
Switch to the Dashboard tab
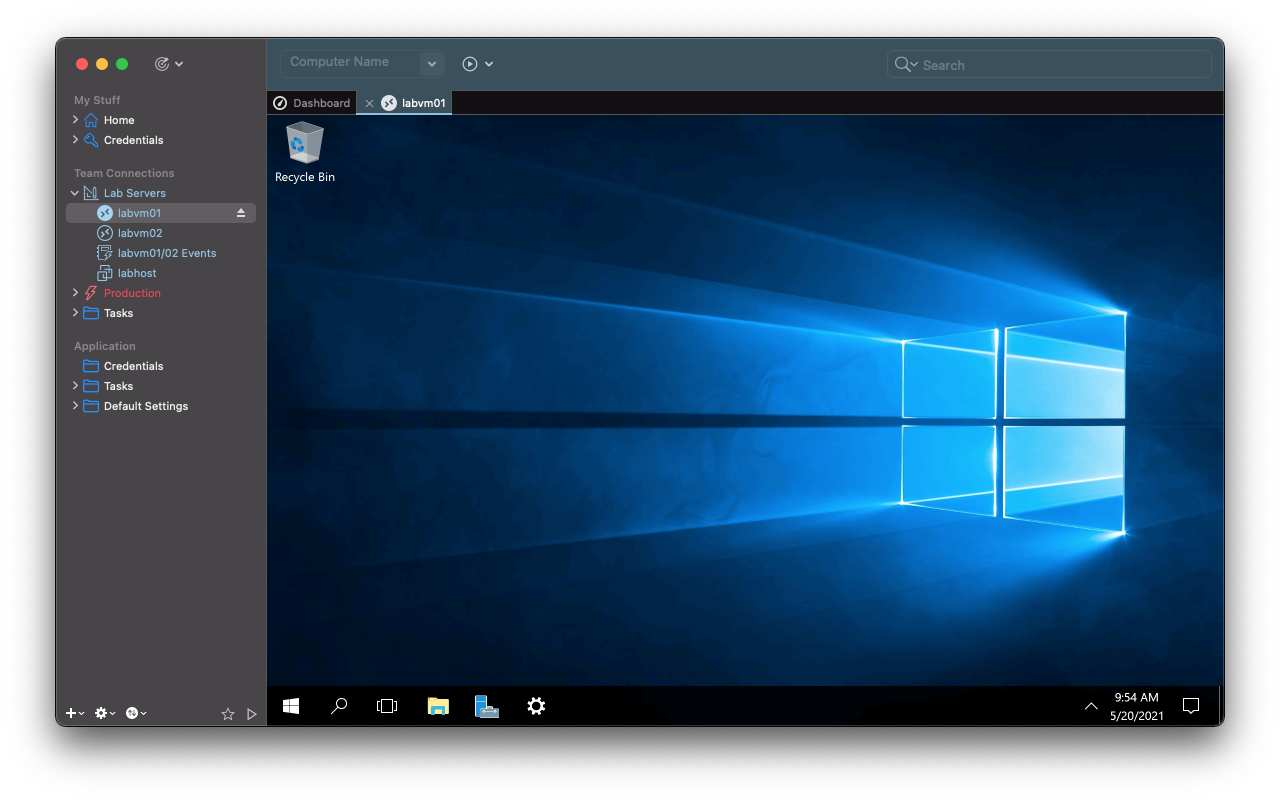point(312,103)
